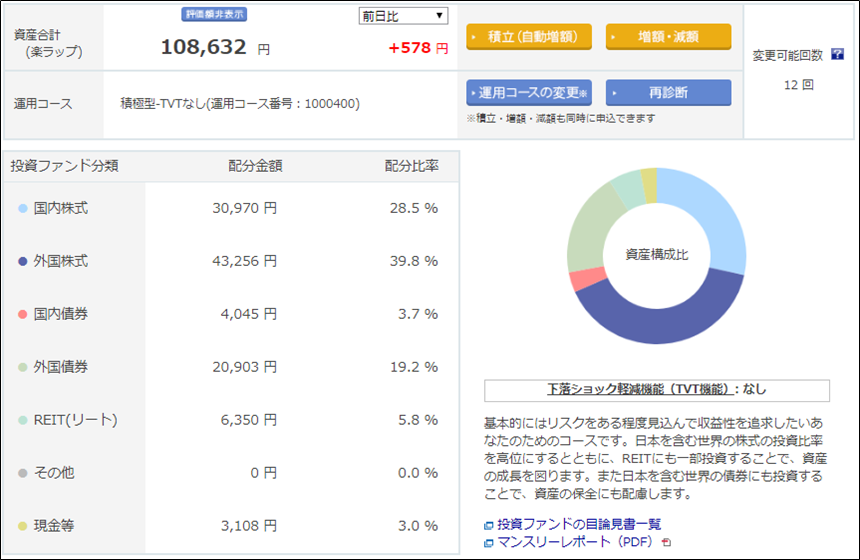Click the 外国債券 row label
This screenshot has width=860, height=560.
(x=60, y=367)
